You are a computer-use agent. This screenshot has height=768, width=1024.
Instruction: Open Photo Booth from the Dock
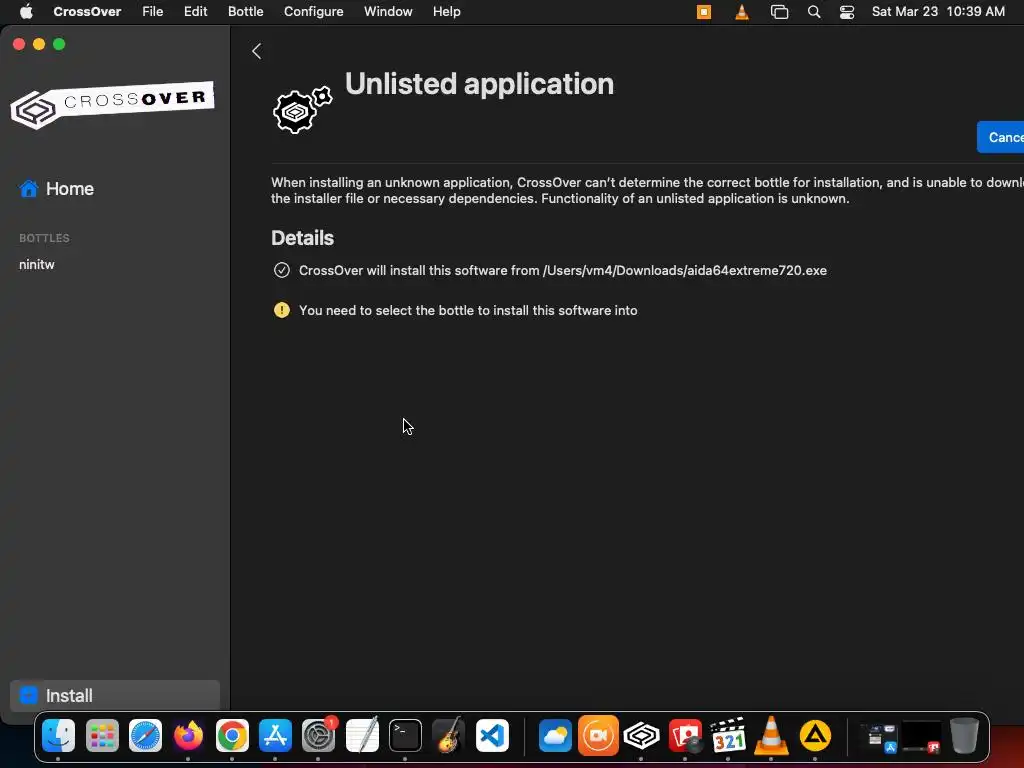pyautogui.click(x=685, y=736)
